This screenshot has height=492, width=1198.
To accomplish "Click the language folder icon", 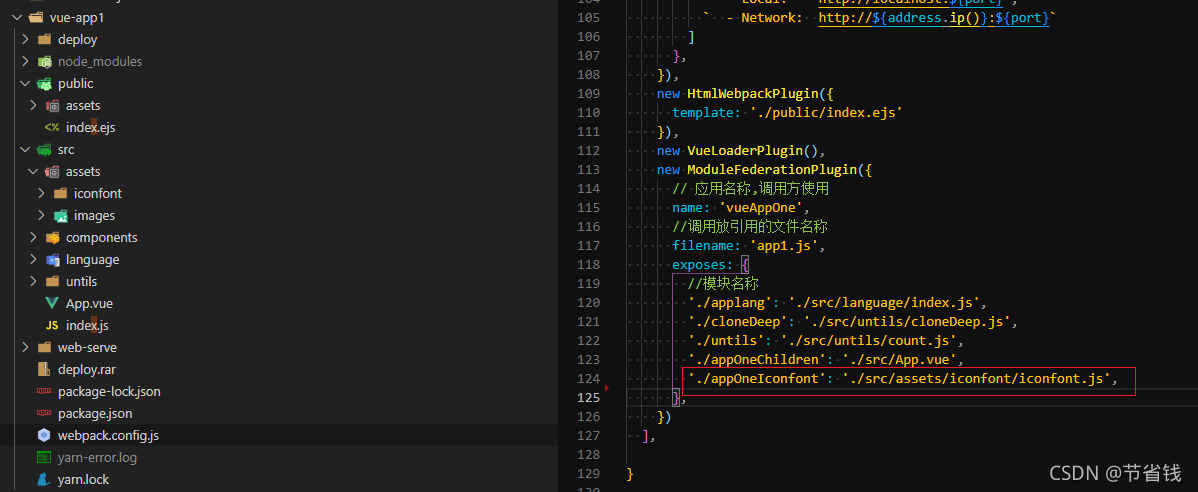I will click(x=52, y=260).
